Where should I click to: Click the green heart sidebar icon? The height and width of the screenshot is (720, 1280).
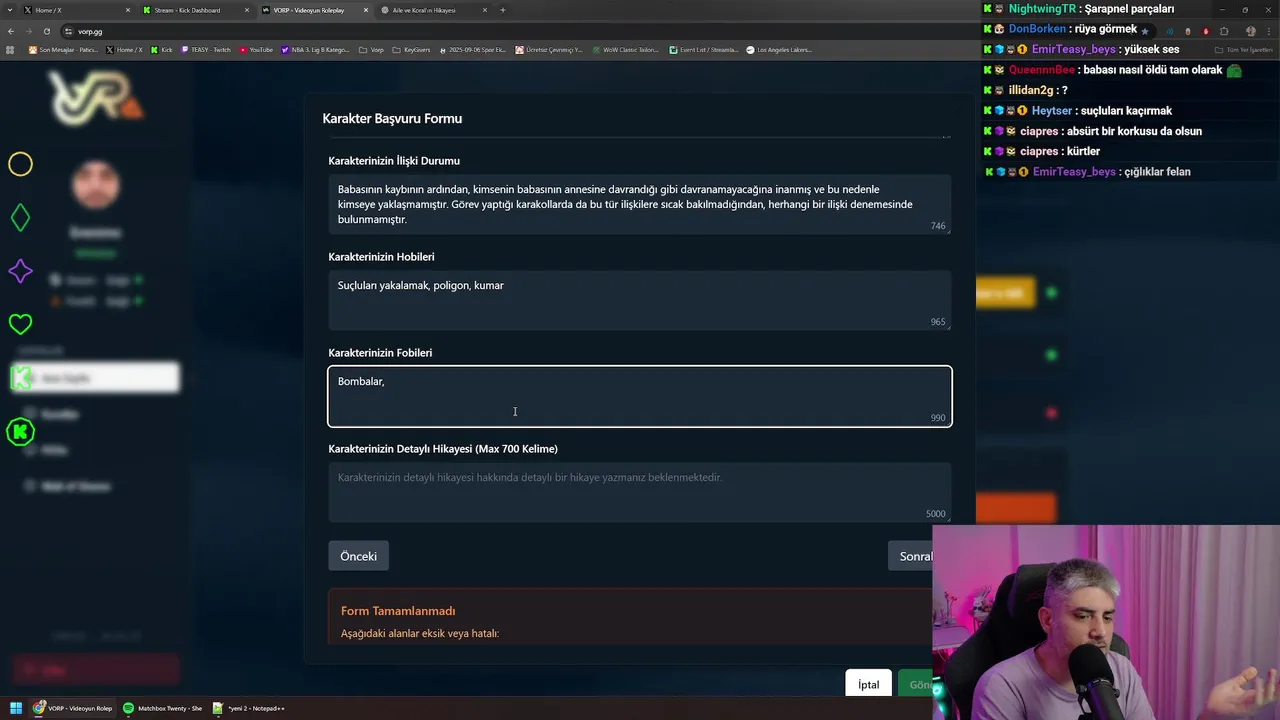(x=20, y=324)
